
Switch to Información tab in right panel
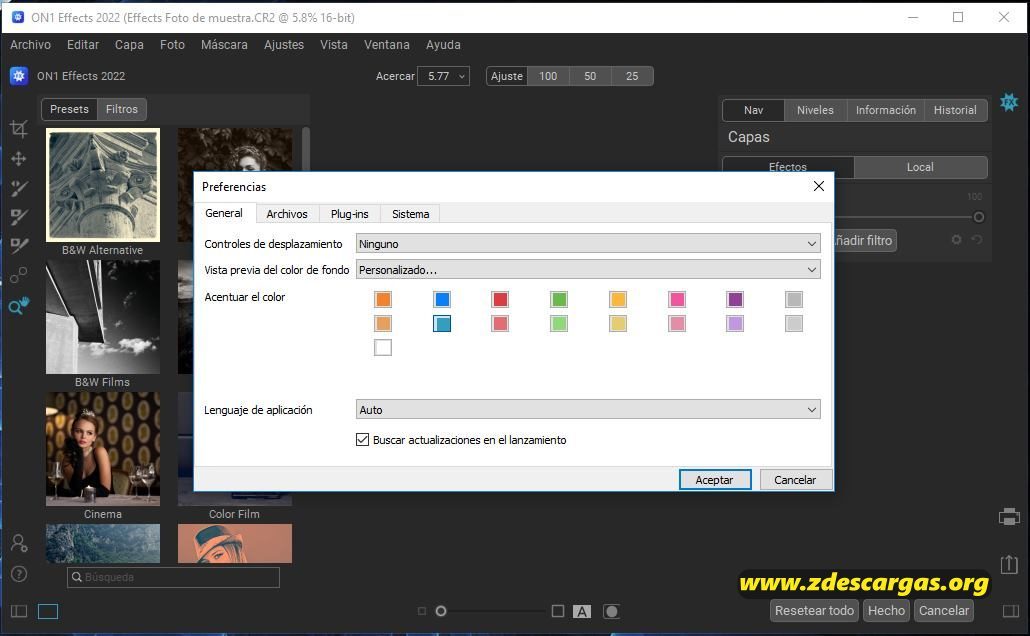885,110
